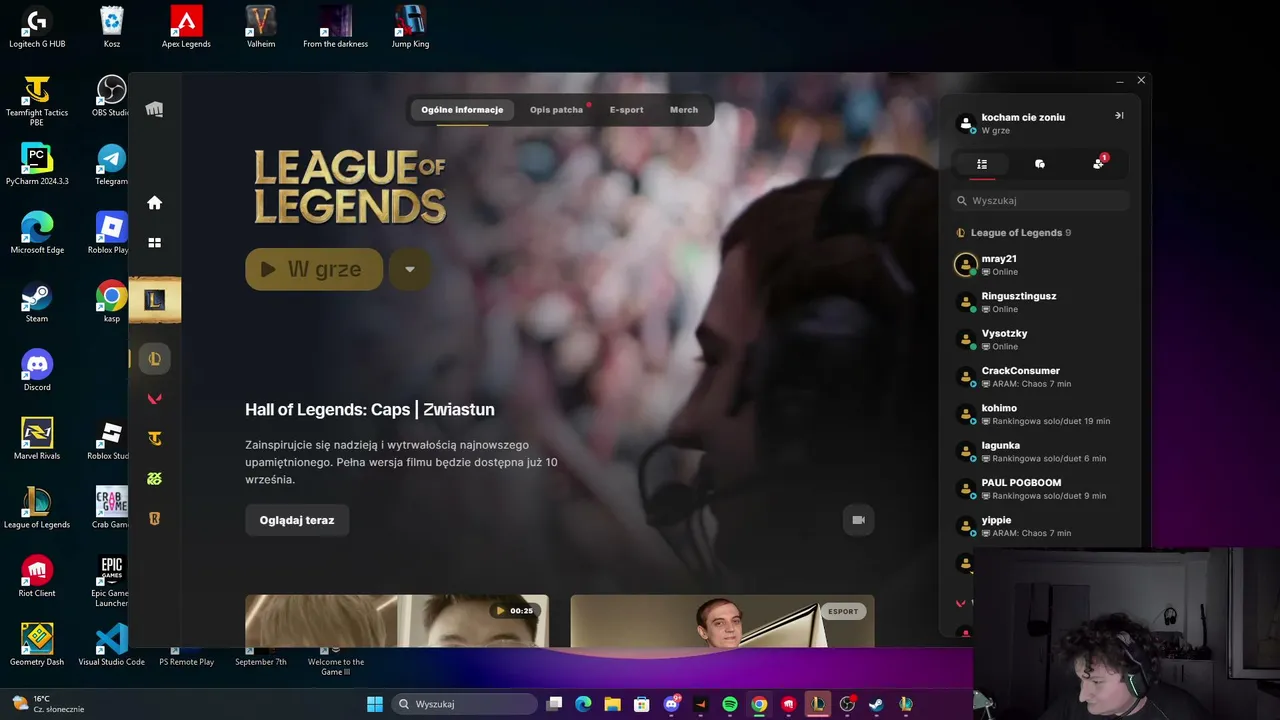Viewport: 1280px width, 720px height.
Task: Select the From the darkness desktop icon
Action: tap(336, 27)
